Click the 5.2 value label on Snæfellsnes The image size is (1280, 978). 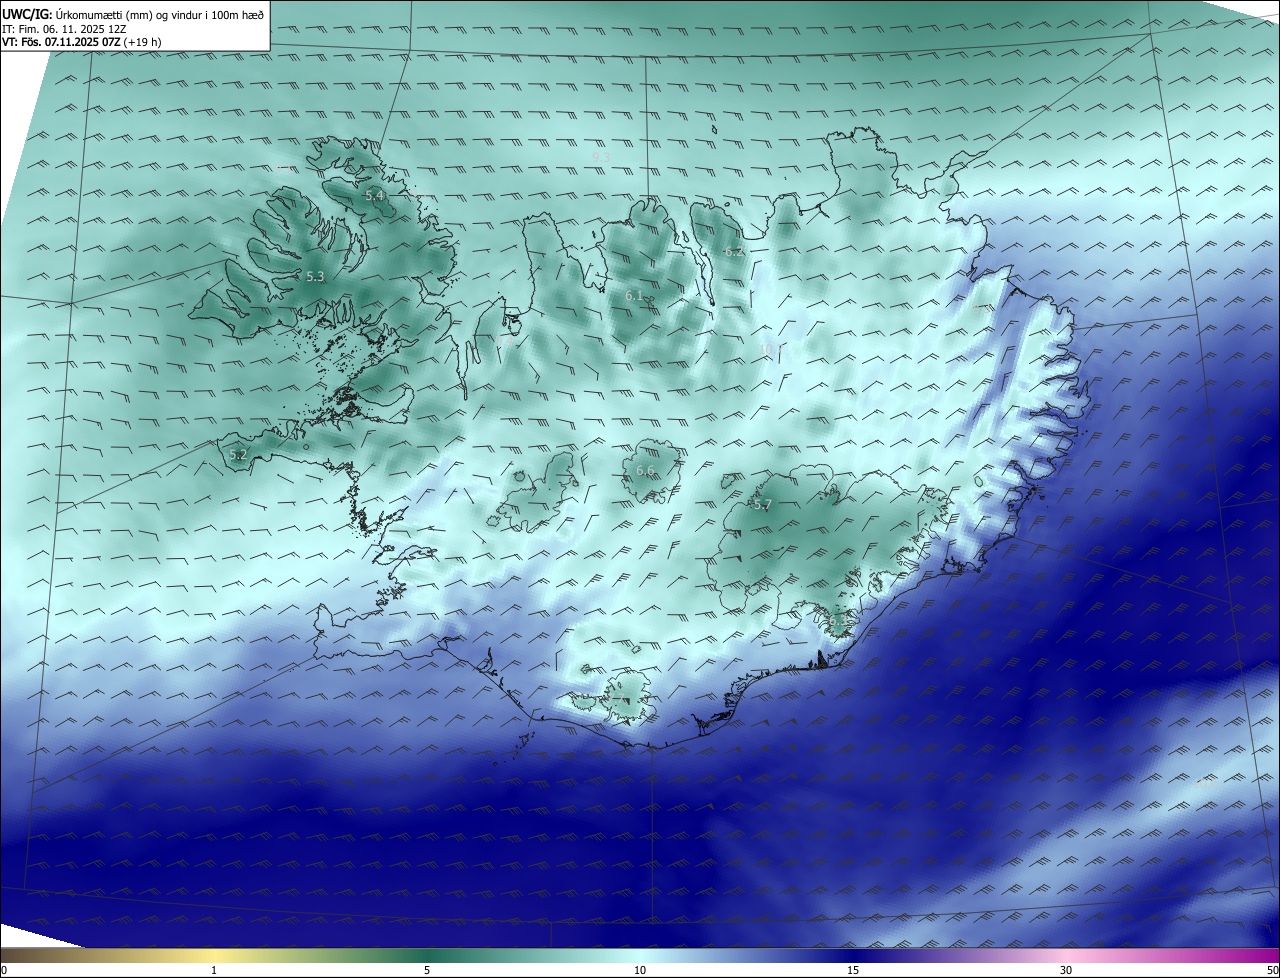(238, 454)
